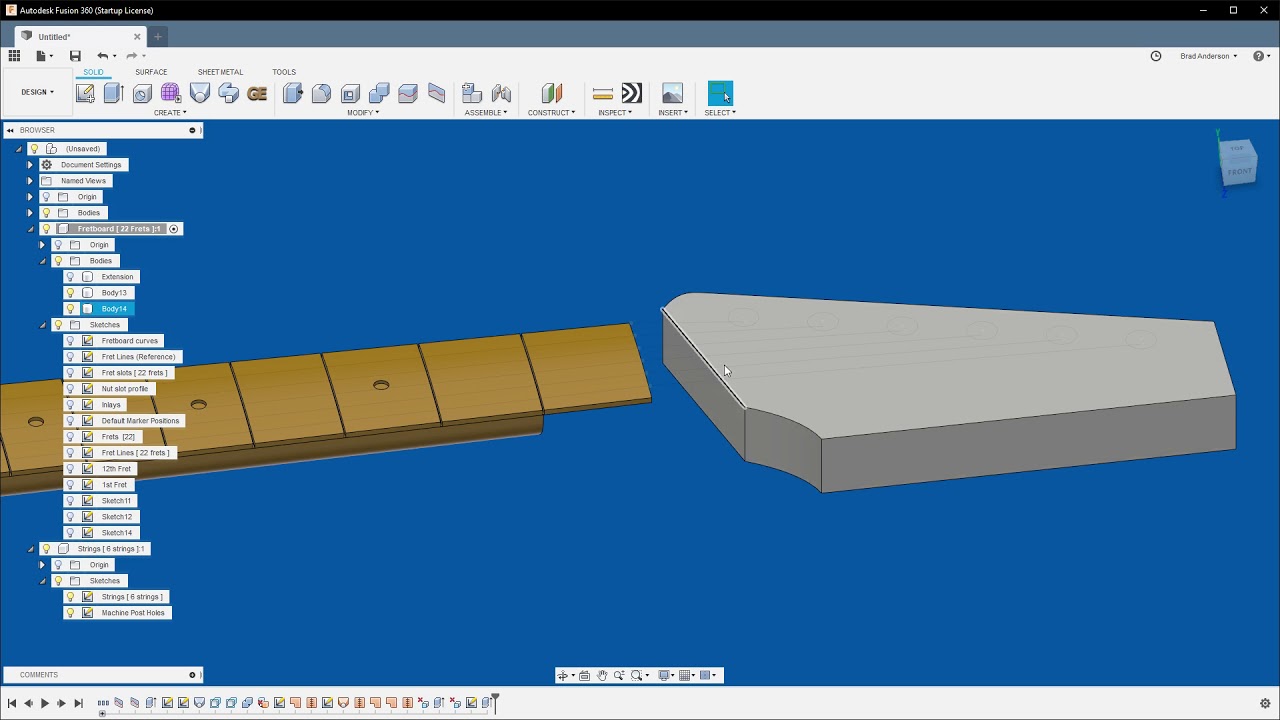This screenshot has width=1280, height=720.
Task: Click the Create Sketch tool icon
Action: tap(85, 93)
